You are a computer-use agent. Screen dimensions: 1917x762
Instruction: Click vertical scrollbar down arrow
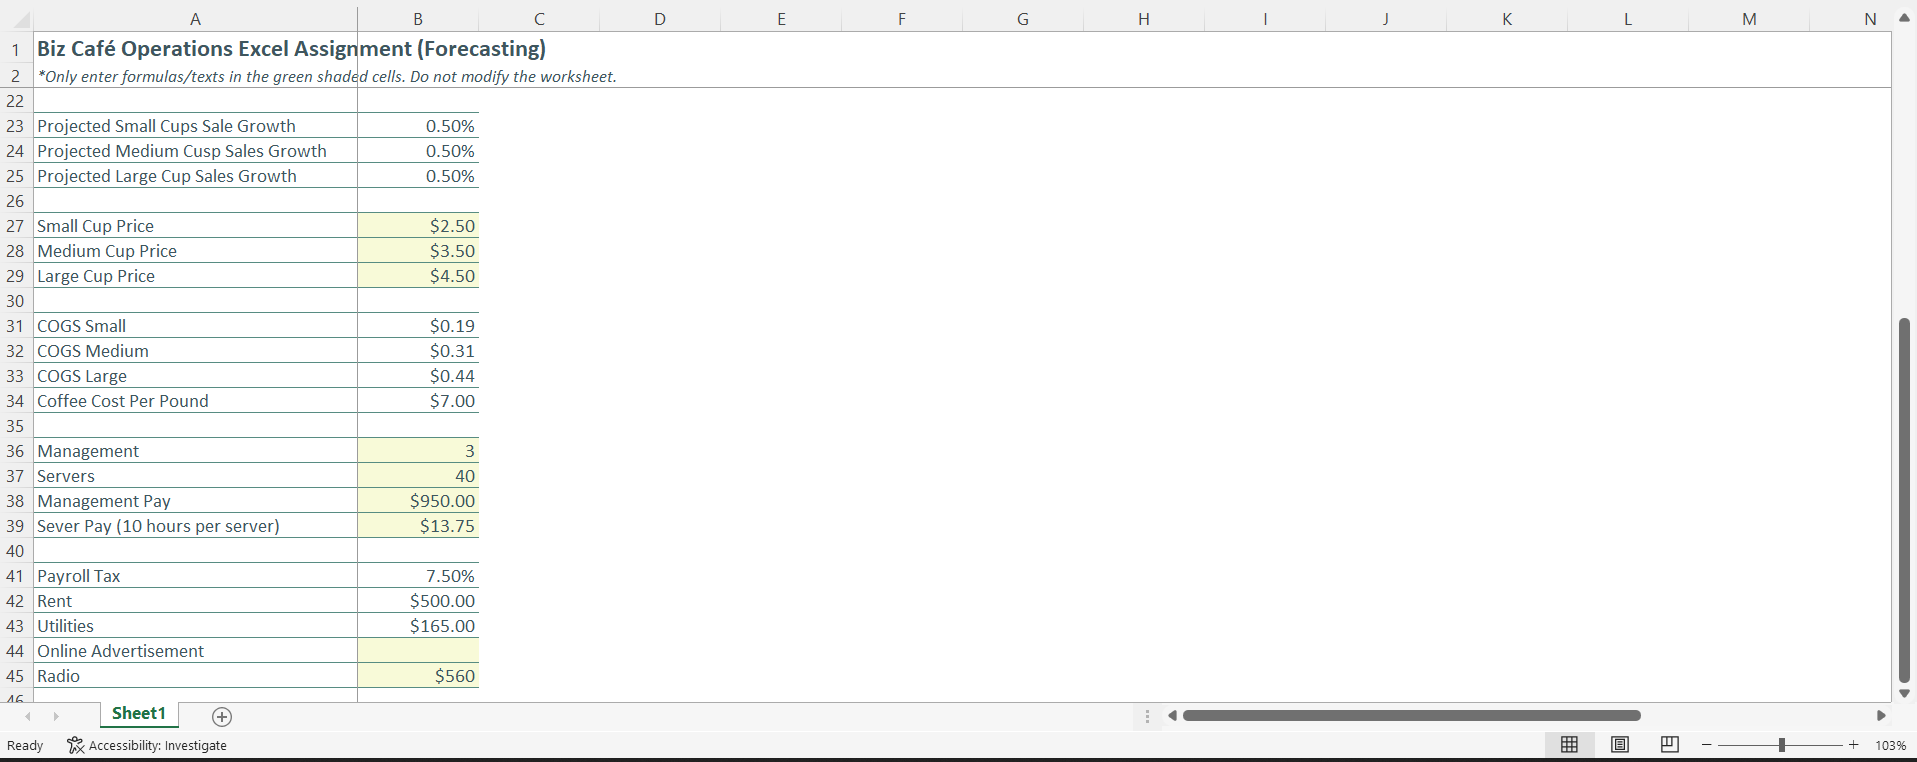1904,693
